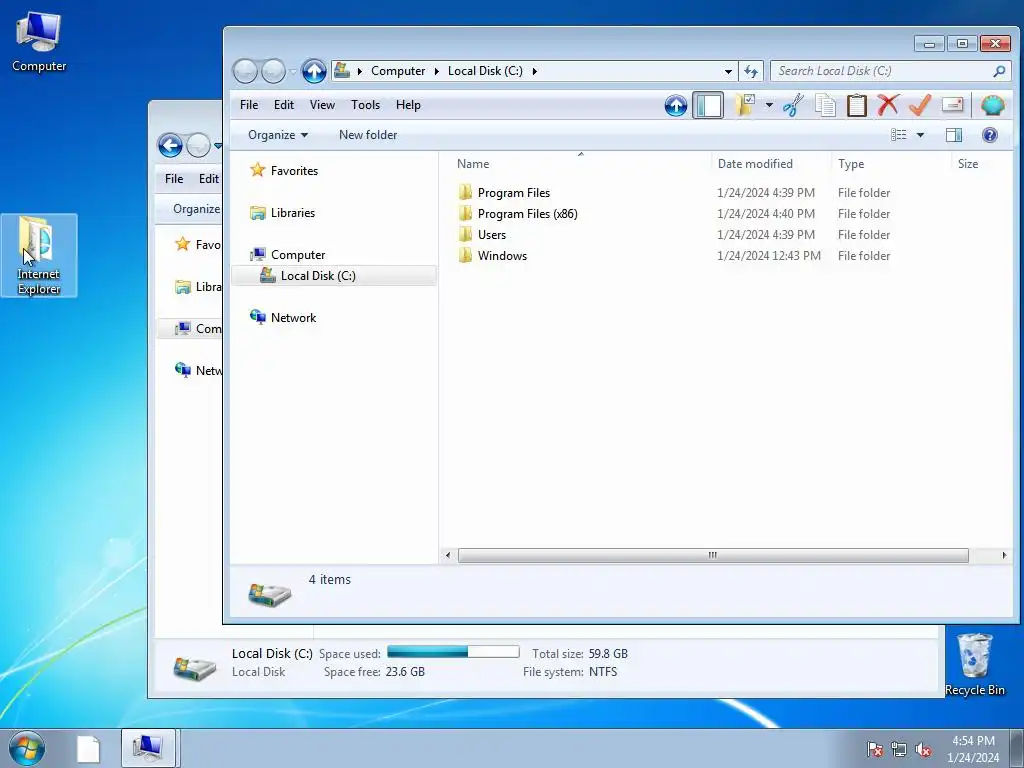Select the Users folder
The height and width of the screenshot is (768, 1024).
click(x=491, y=234)
